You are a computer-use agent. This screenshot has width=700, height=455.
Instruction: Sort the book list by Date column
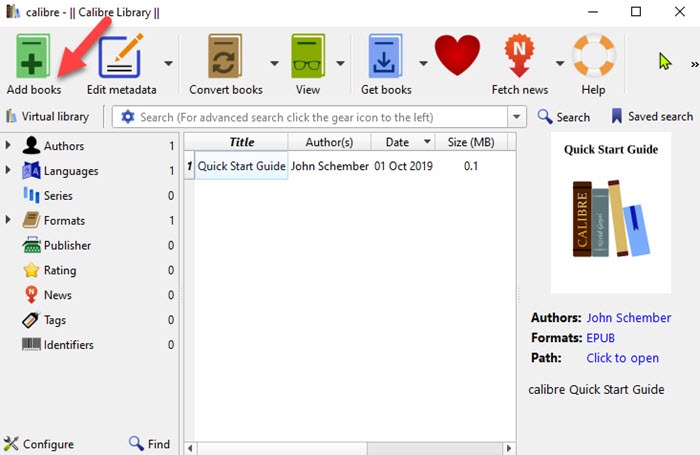pyautogui.click(x=403, y=142)
